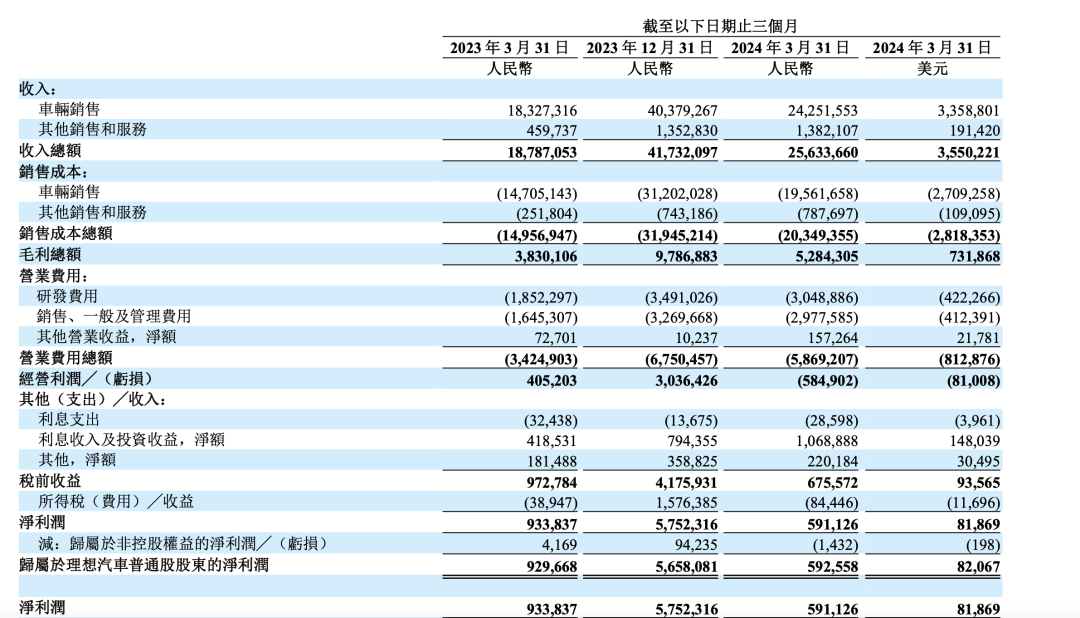The height and width of the screenshot is (618, 1080).
Task: Select gross profit value 9,786,883
Action: [x=687, y=257]
